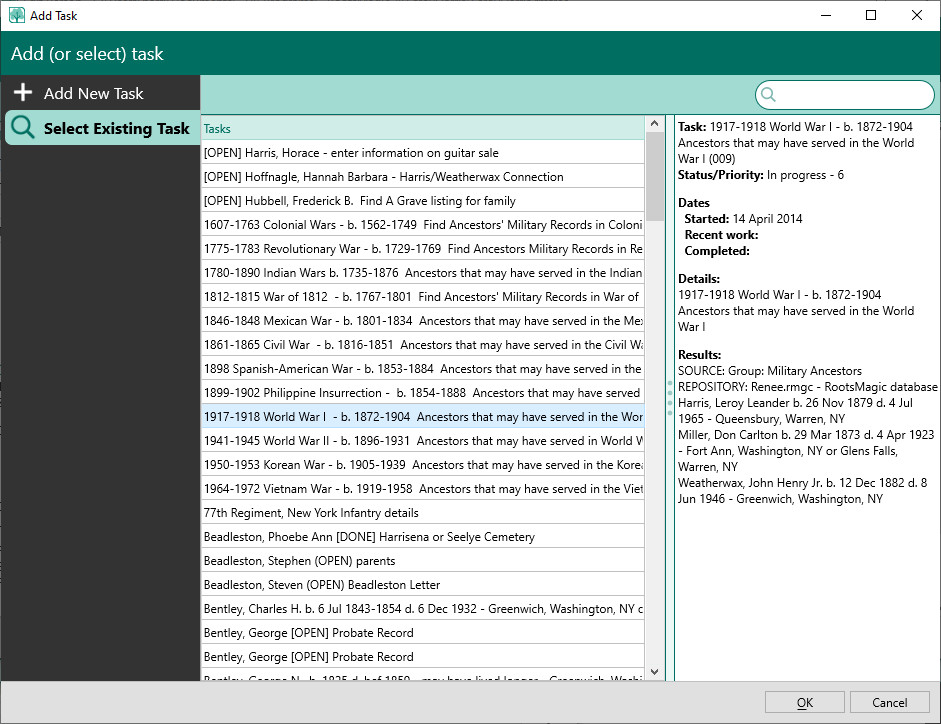This screenshot has width=941, height=724.
Task: Click the search magnifier icon in search box
Action: [769, 95]
